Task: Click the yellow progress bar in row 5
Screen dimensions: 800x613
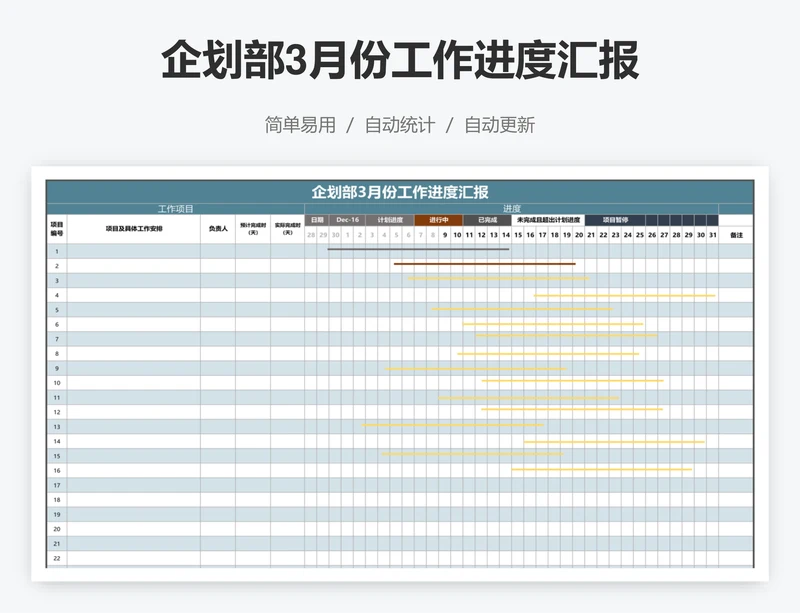Action: 522,309
